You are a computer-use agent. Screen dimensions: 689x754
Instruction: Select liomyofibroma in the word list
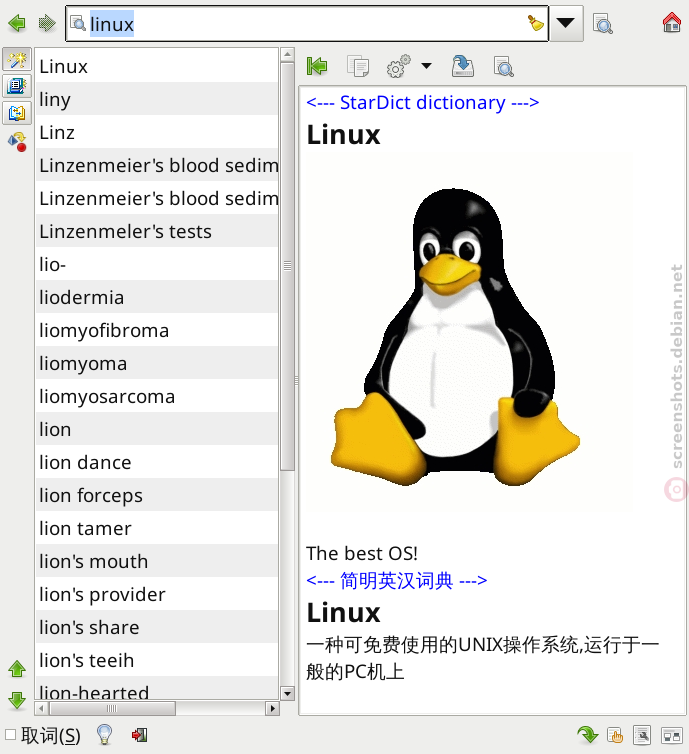tap(157, 330)
